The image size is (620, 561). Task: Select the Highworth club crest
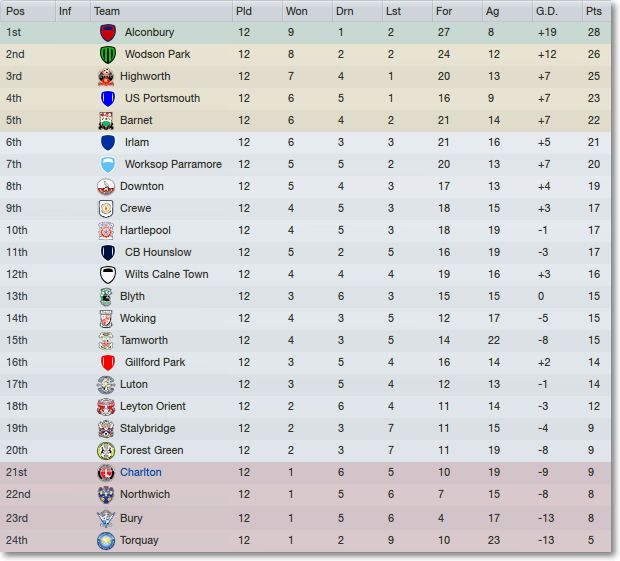(x=106, y=77)
